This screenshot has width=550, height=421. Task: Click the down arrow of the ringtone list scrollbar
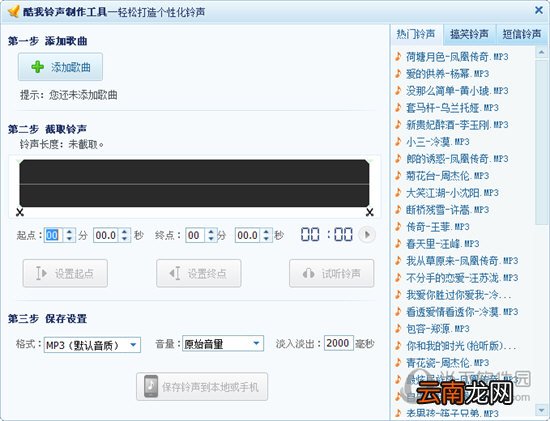[541, 409]
